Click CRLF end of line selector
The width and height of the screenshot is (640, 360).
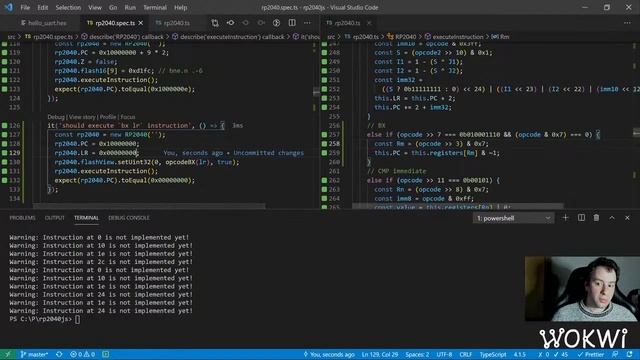tap(465, 354)
